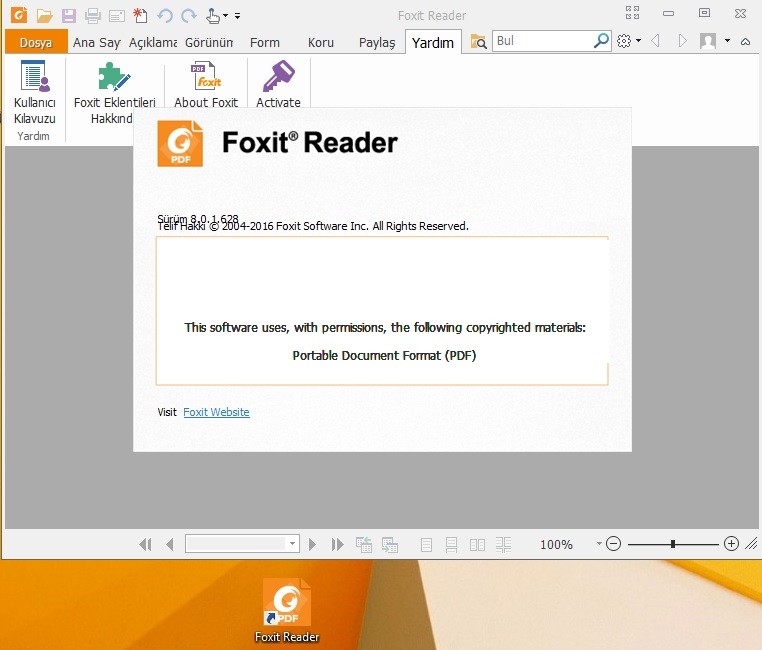Click the next view icon in status bar

[390, 545]
